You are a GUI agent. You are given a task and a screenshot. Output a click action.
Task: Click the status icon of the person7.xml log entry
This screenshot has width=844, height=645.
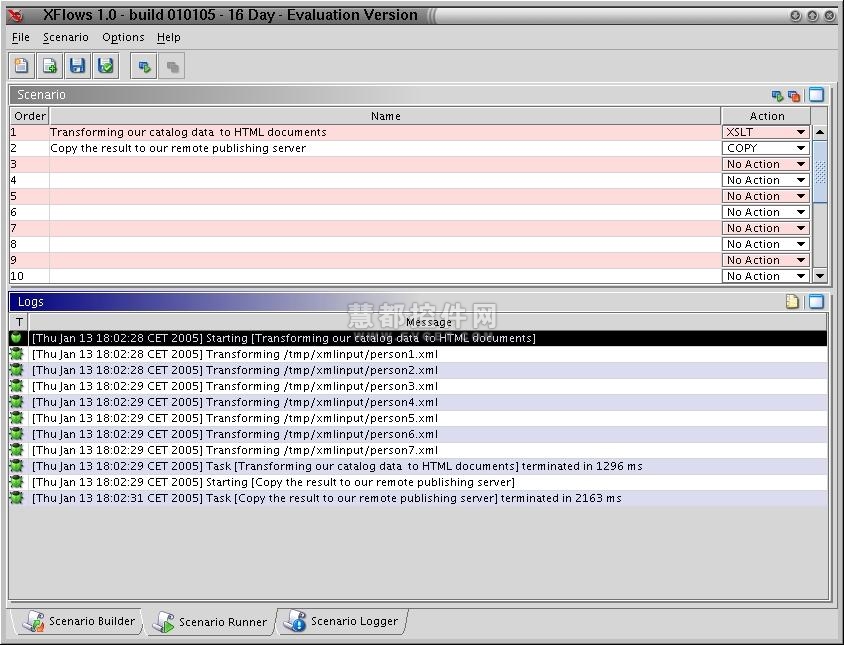(16, 450)
